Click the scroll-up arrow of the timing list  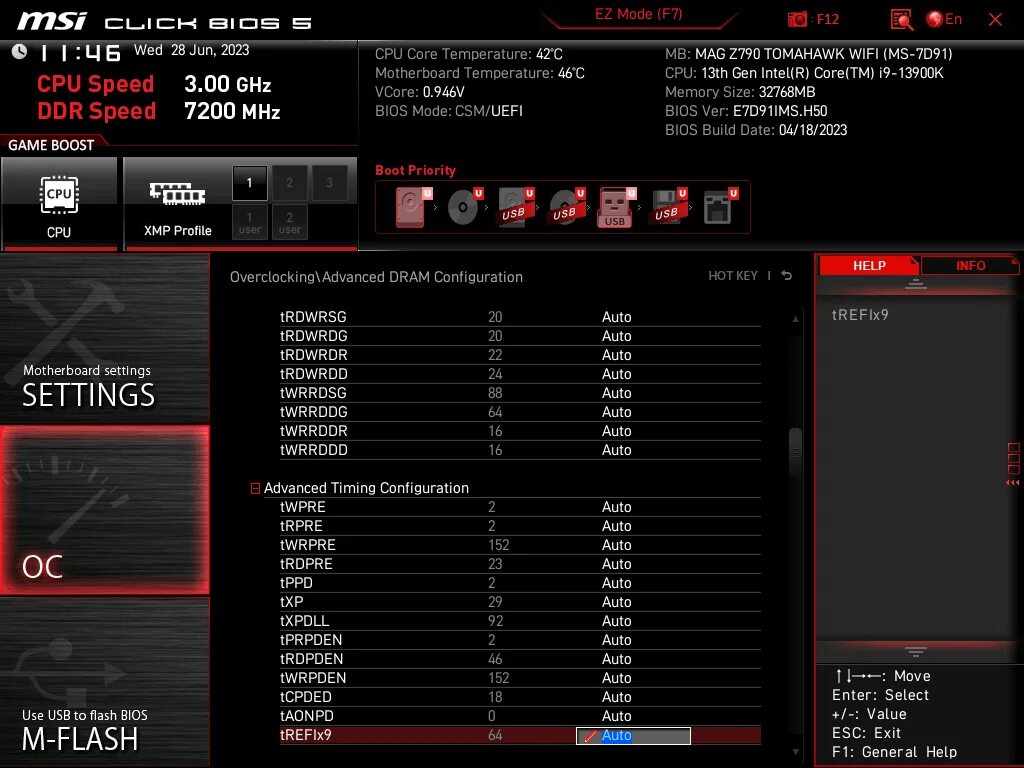coord(795,319)
